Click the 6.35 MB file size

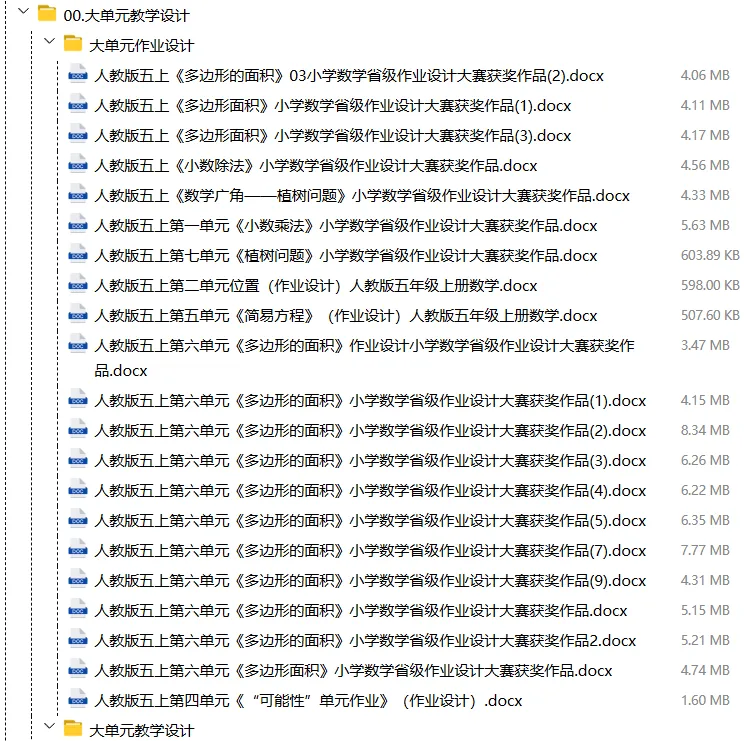(705, 520)
